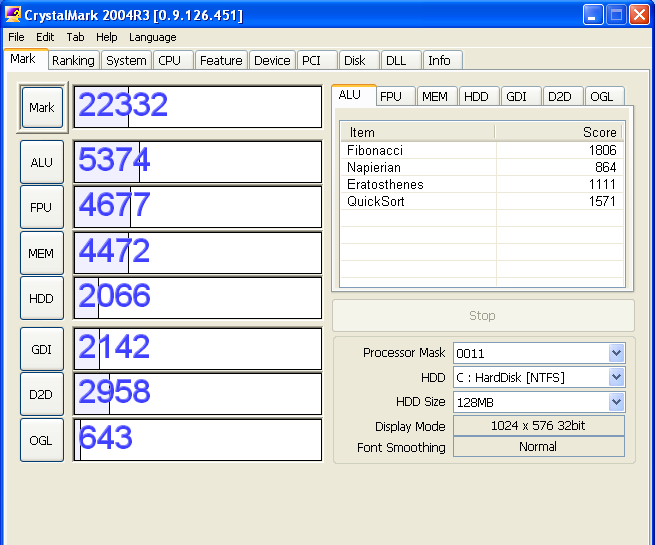Screen dimensions: 655x545
Task: Click the Fibonacci score 1806
Action: pyautogui.click(x=602, y=150)
